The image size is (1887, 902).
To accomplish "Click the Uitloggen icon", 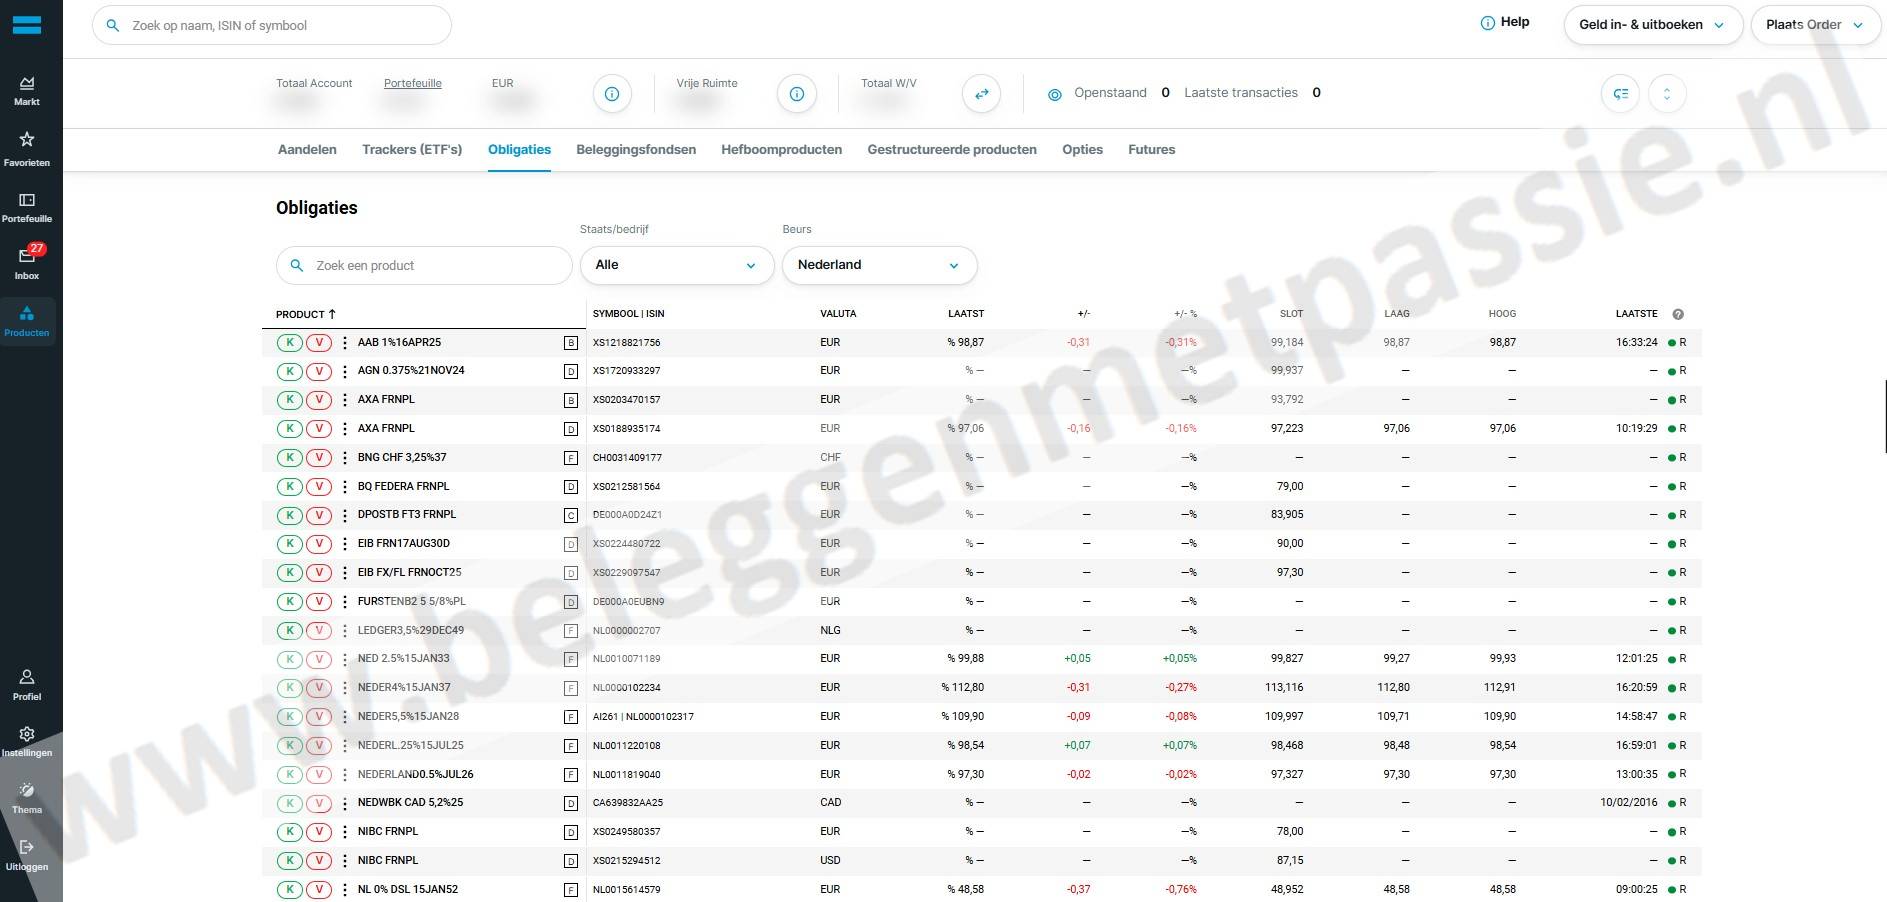I will tap(27, 854).
